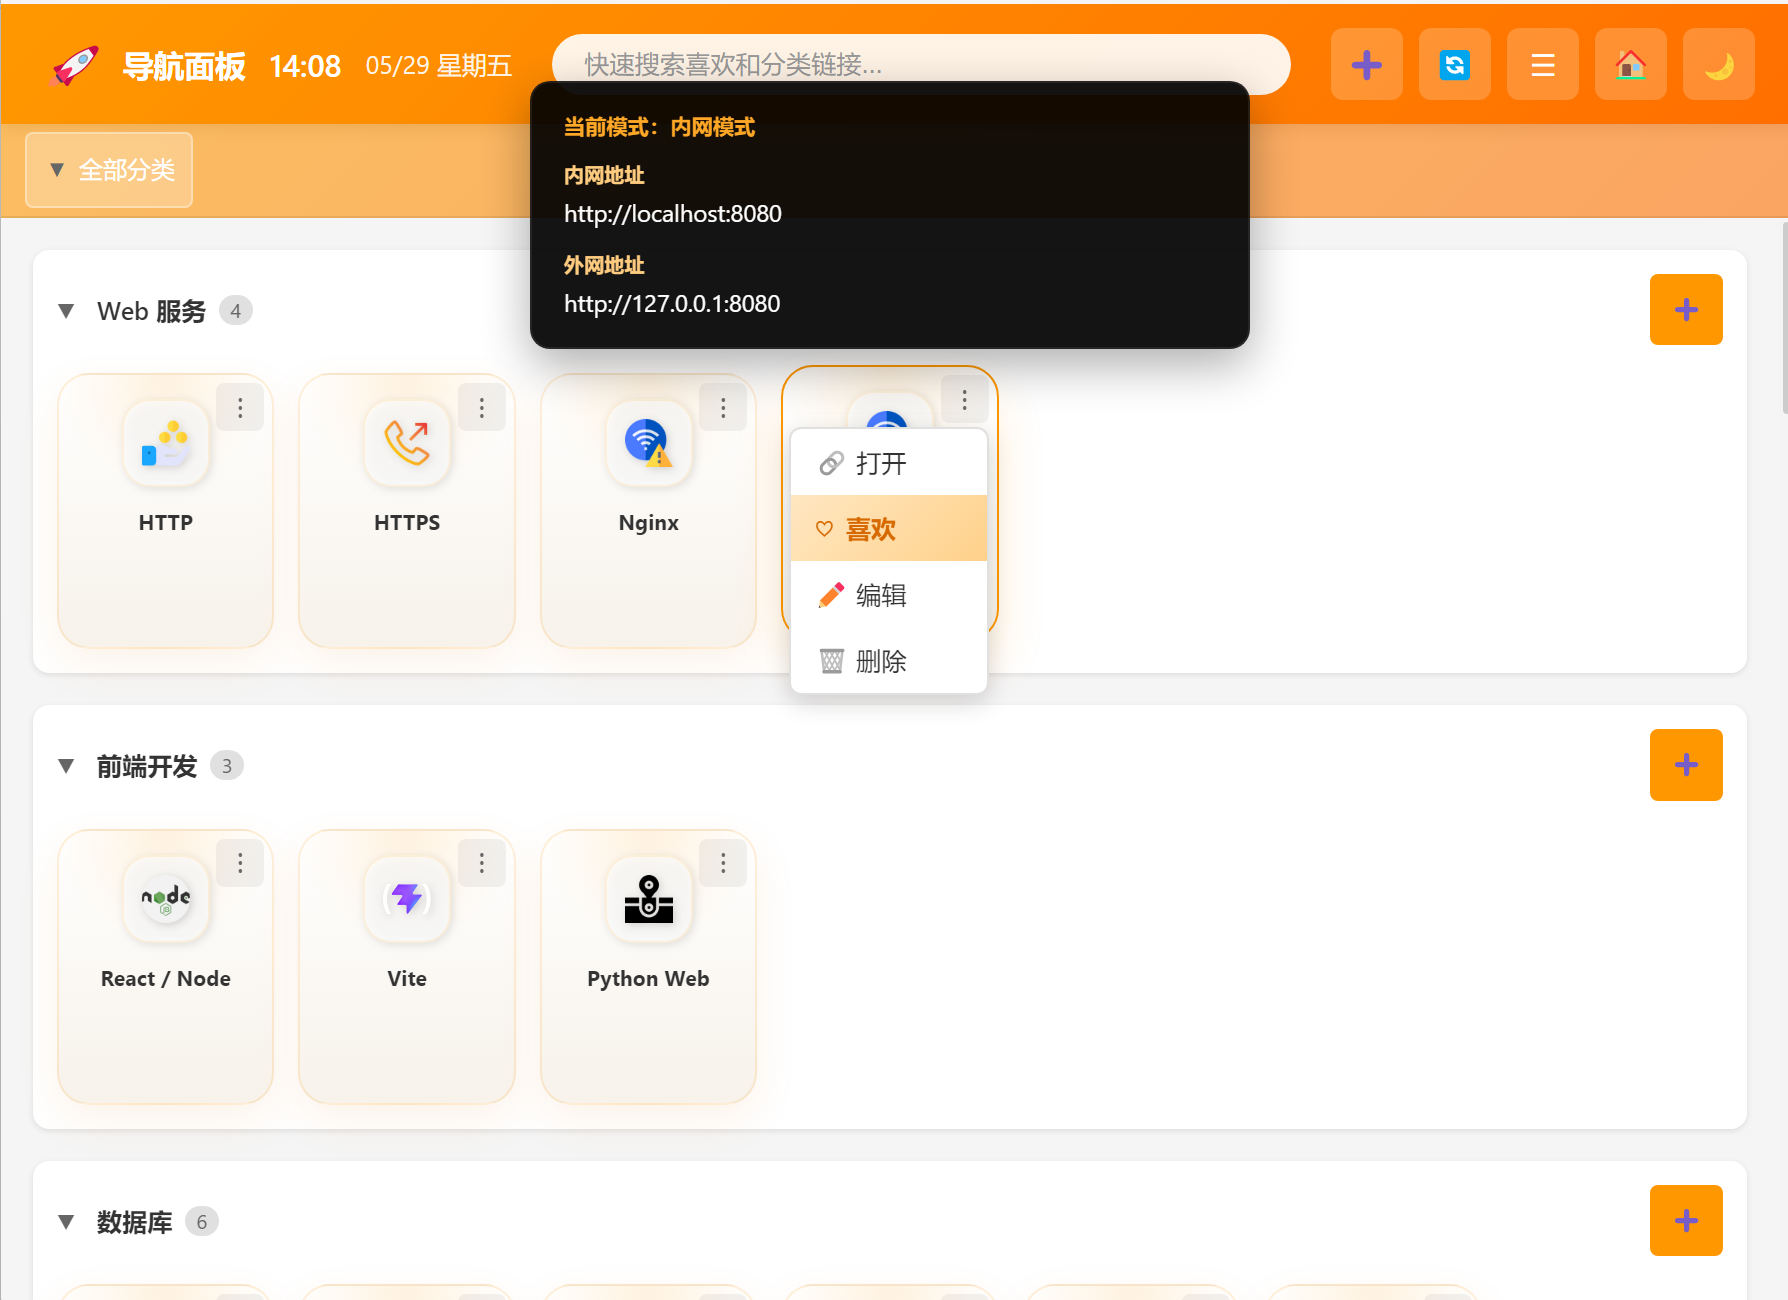Click the 05/29 星期五 date text
This screenshot has height=1300, width=1788.
click(439, 66)
